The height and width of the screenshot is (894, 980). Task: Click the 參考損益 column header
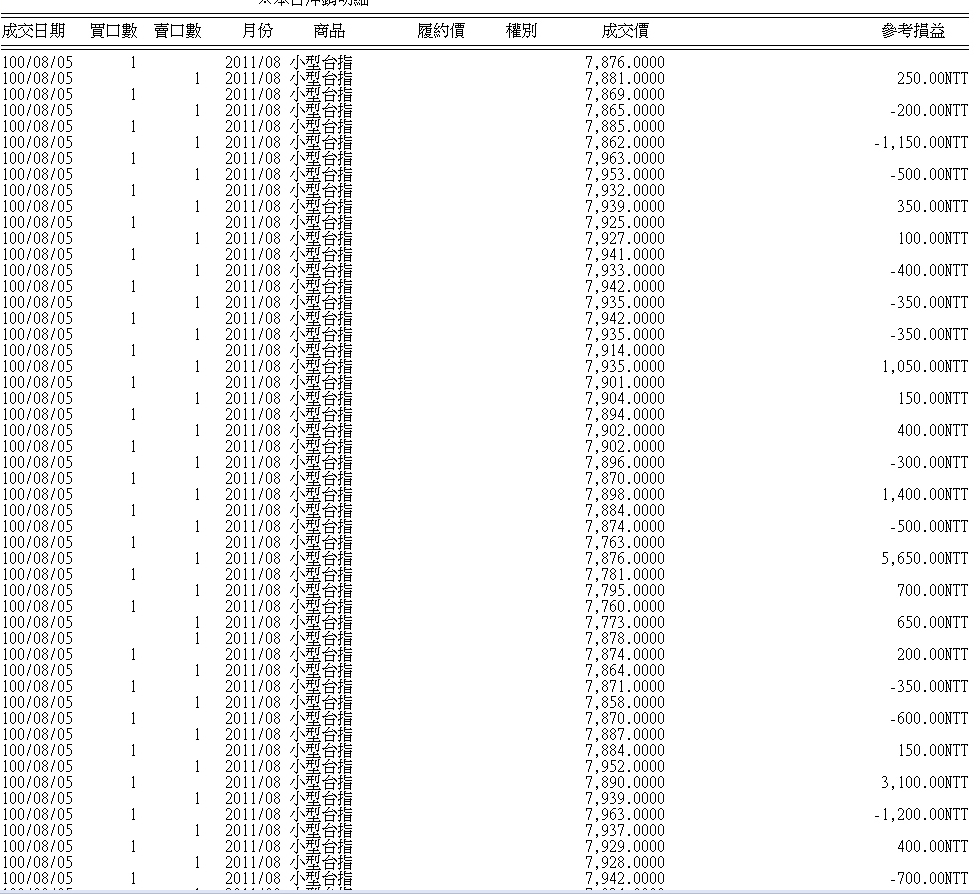click(x=914, y=31)
